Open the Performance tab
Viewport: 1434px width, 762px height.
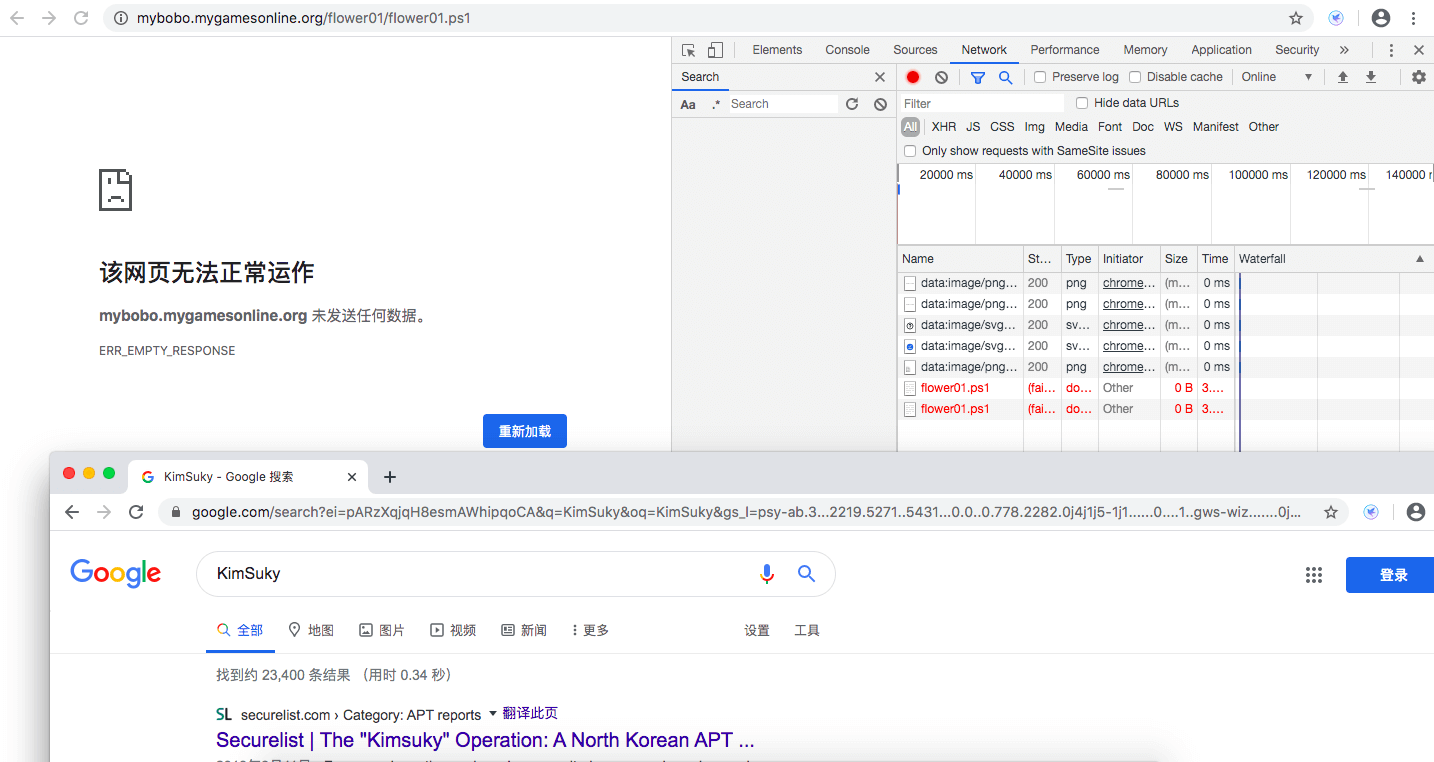[1065, 50]
